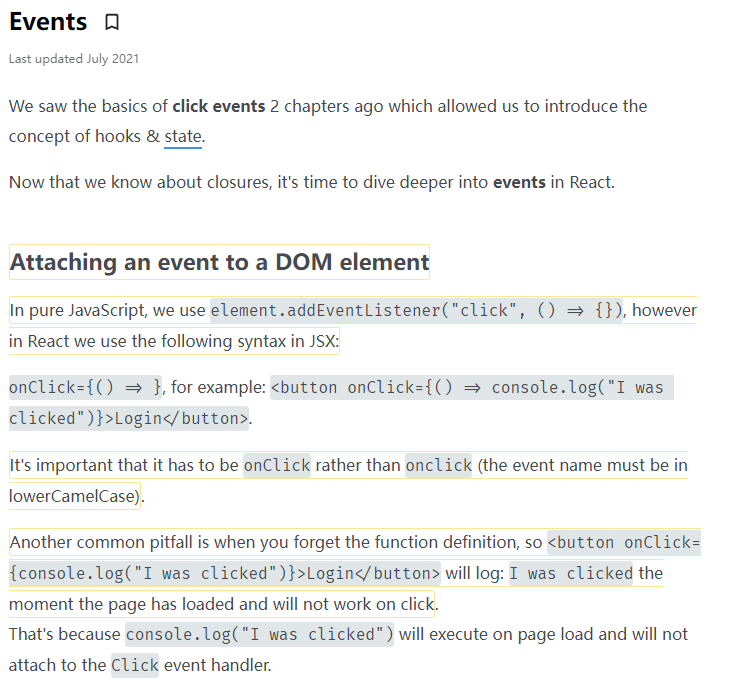Screen dimensions: 739x687
Task: Open the underlined "state" link
Action: coord(183,135)
